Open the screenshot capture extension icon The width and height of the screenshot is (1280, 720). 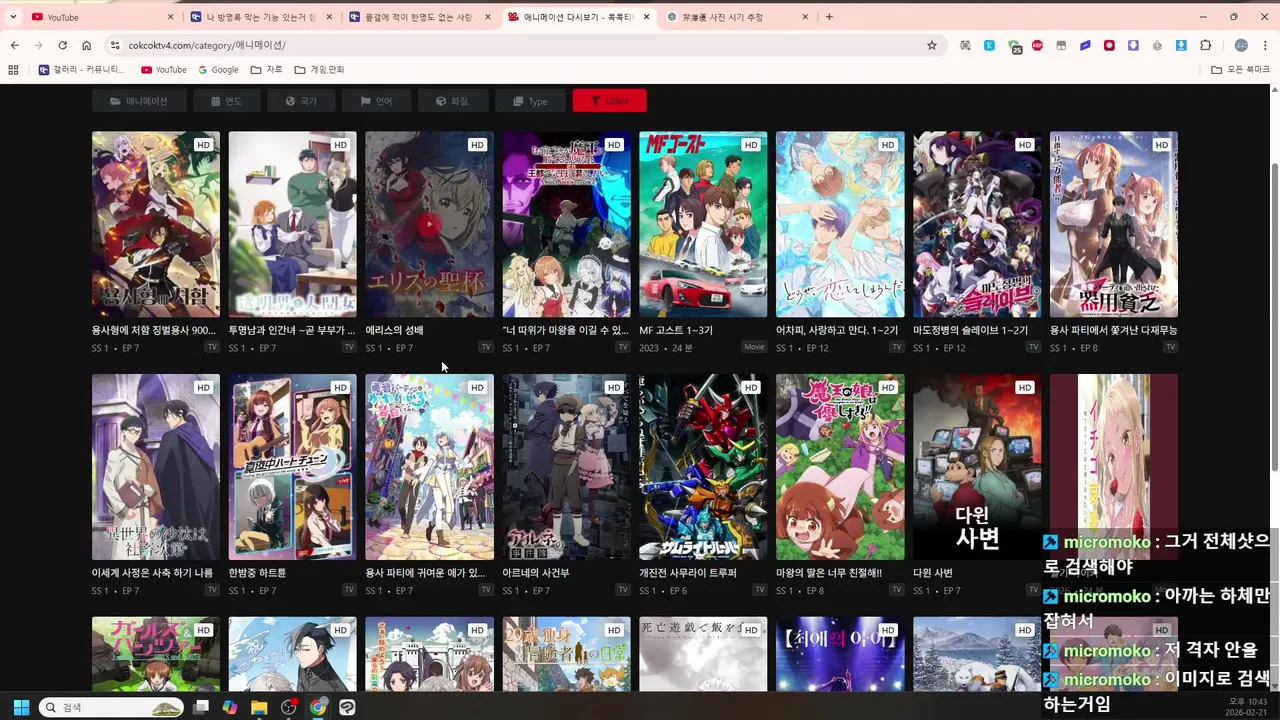pos(965,45)
